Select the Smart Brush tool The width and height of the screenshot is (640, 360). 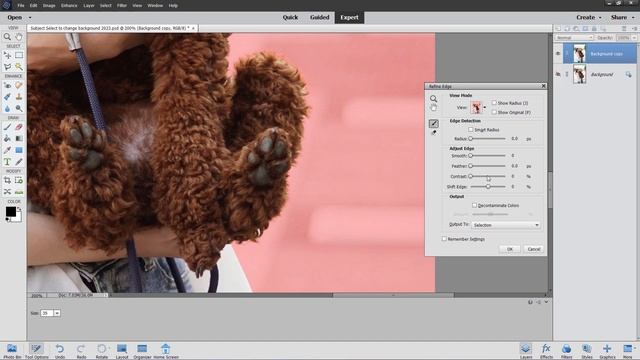pos(7,97)
